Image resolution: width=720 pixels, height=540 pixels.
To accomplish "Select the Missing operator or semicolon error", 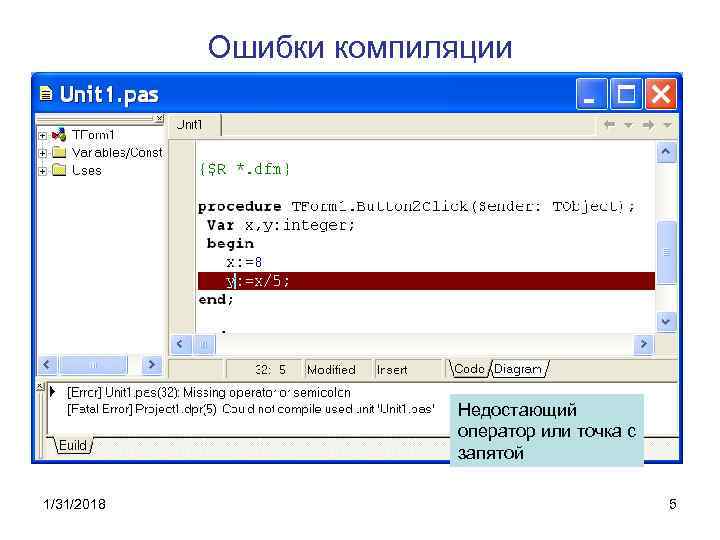I will click(209, 393).
